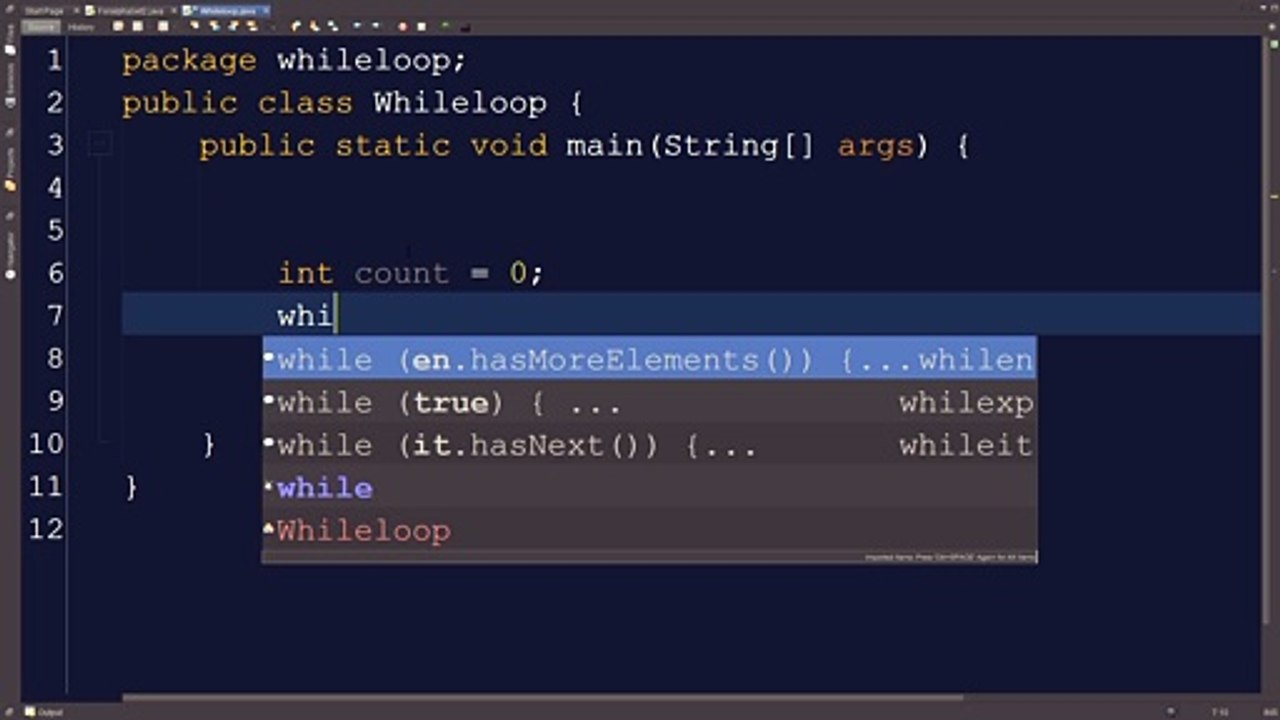Close the Whileloop.java tab
Screen dimensions: 1280x720
click(266, 10)
